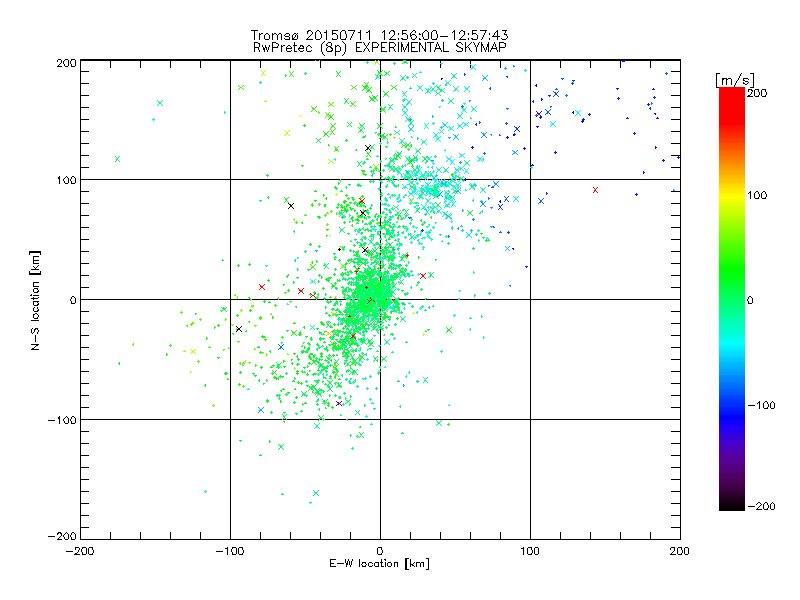This screenshot has height=600, width=800.
Task: Click the title 'Tromsø 20150711 12:56:00-12:57:43'
Action: (379, 35)
